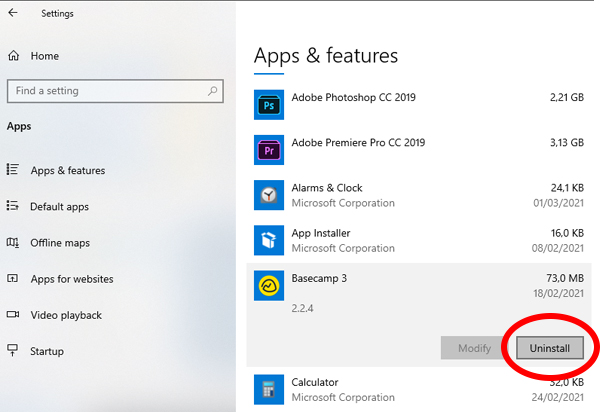
Task: Go to Apps for websites
Action: (x=72, y=279)
